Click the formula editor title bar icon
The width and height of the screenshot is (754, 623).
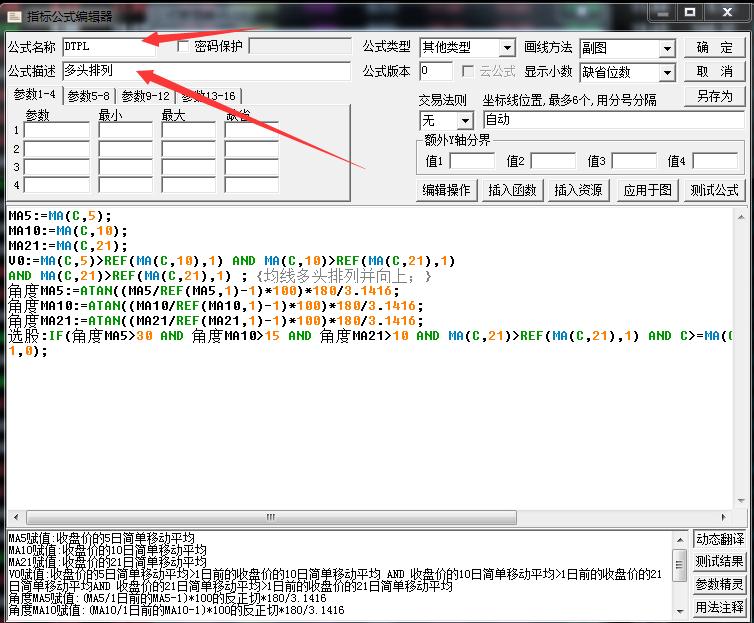12,15
